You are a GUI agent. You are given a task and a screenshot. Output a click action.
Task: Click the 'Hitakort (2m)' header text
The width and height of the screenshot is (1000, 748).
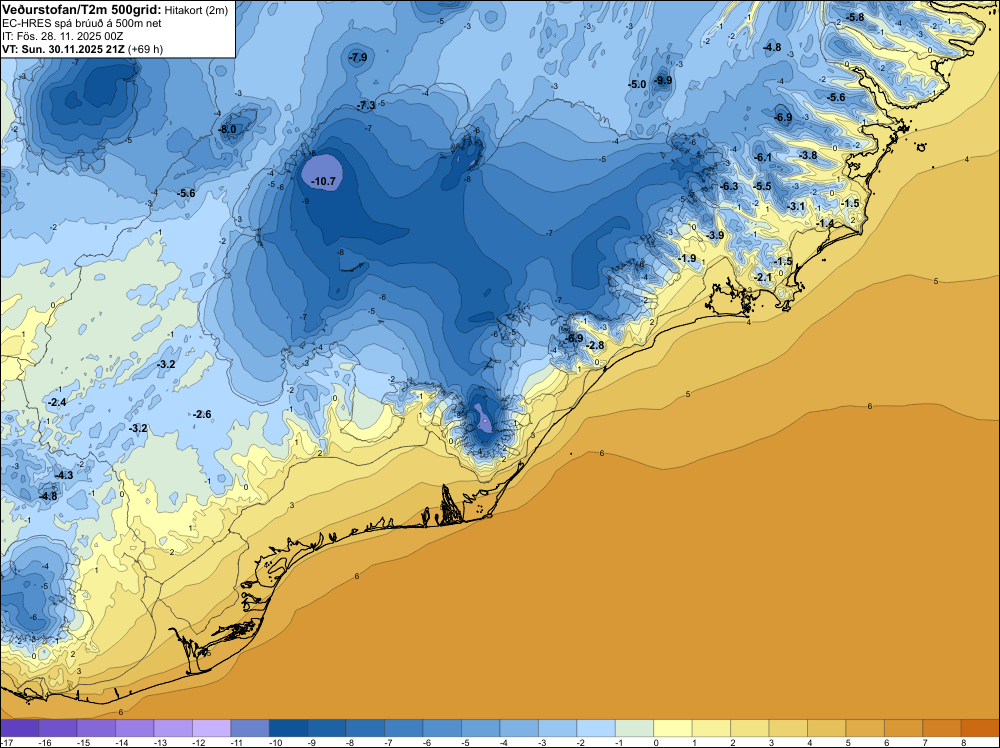(196, 9)
